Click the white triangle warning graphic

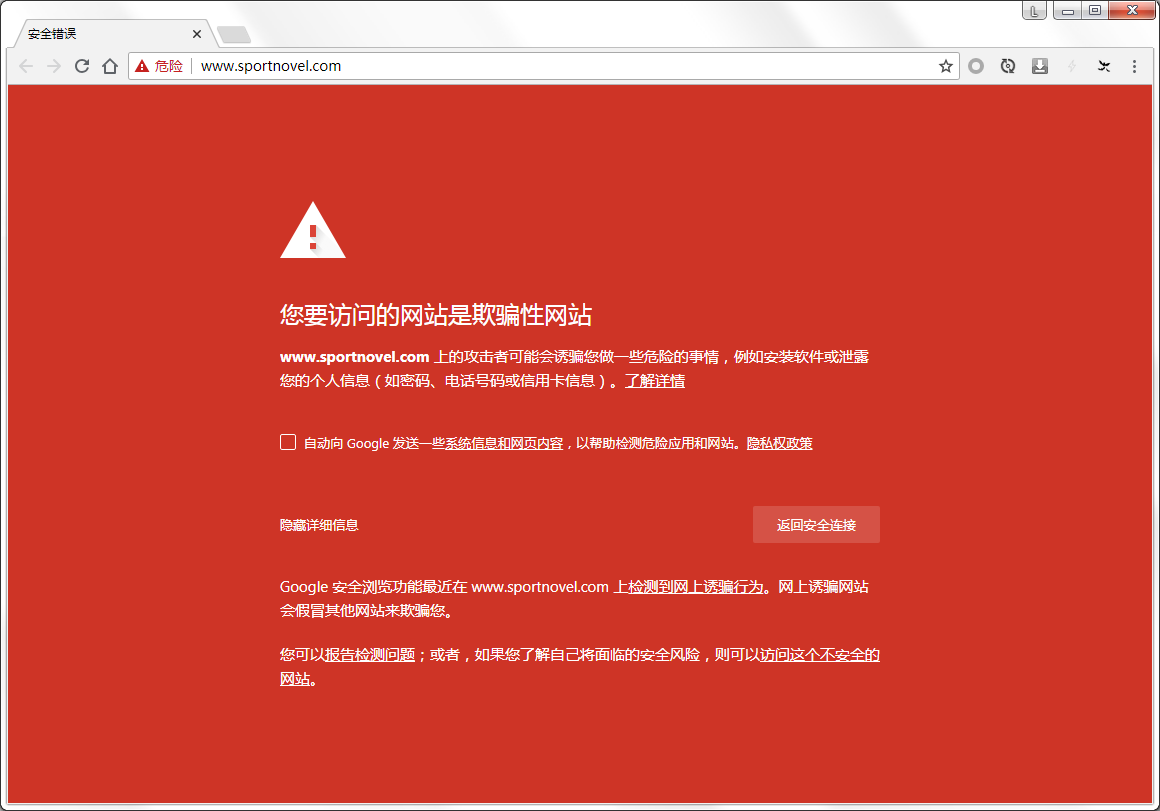[313, 230]
